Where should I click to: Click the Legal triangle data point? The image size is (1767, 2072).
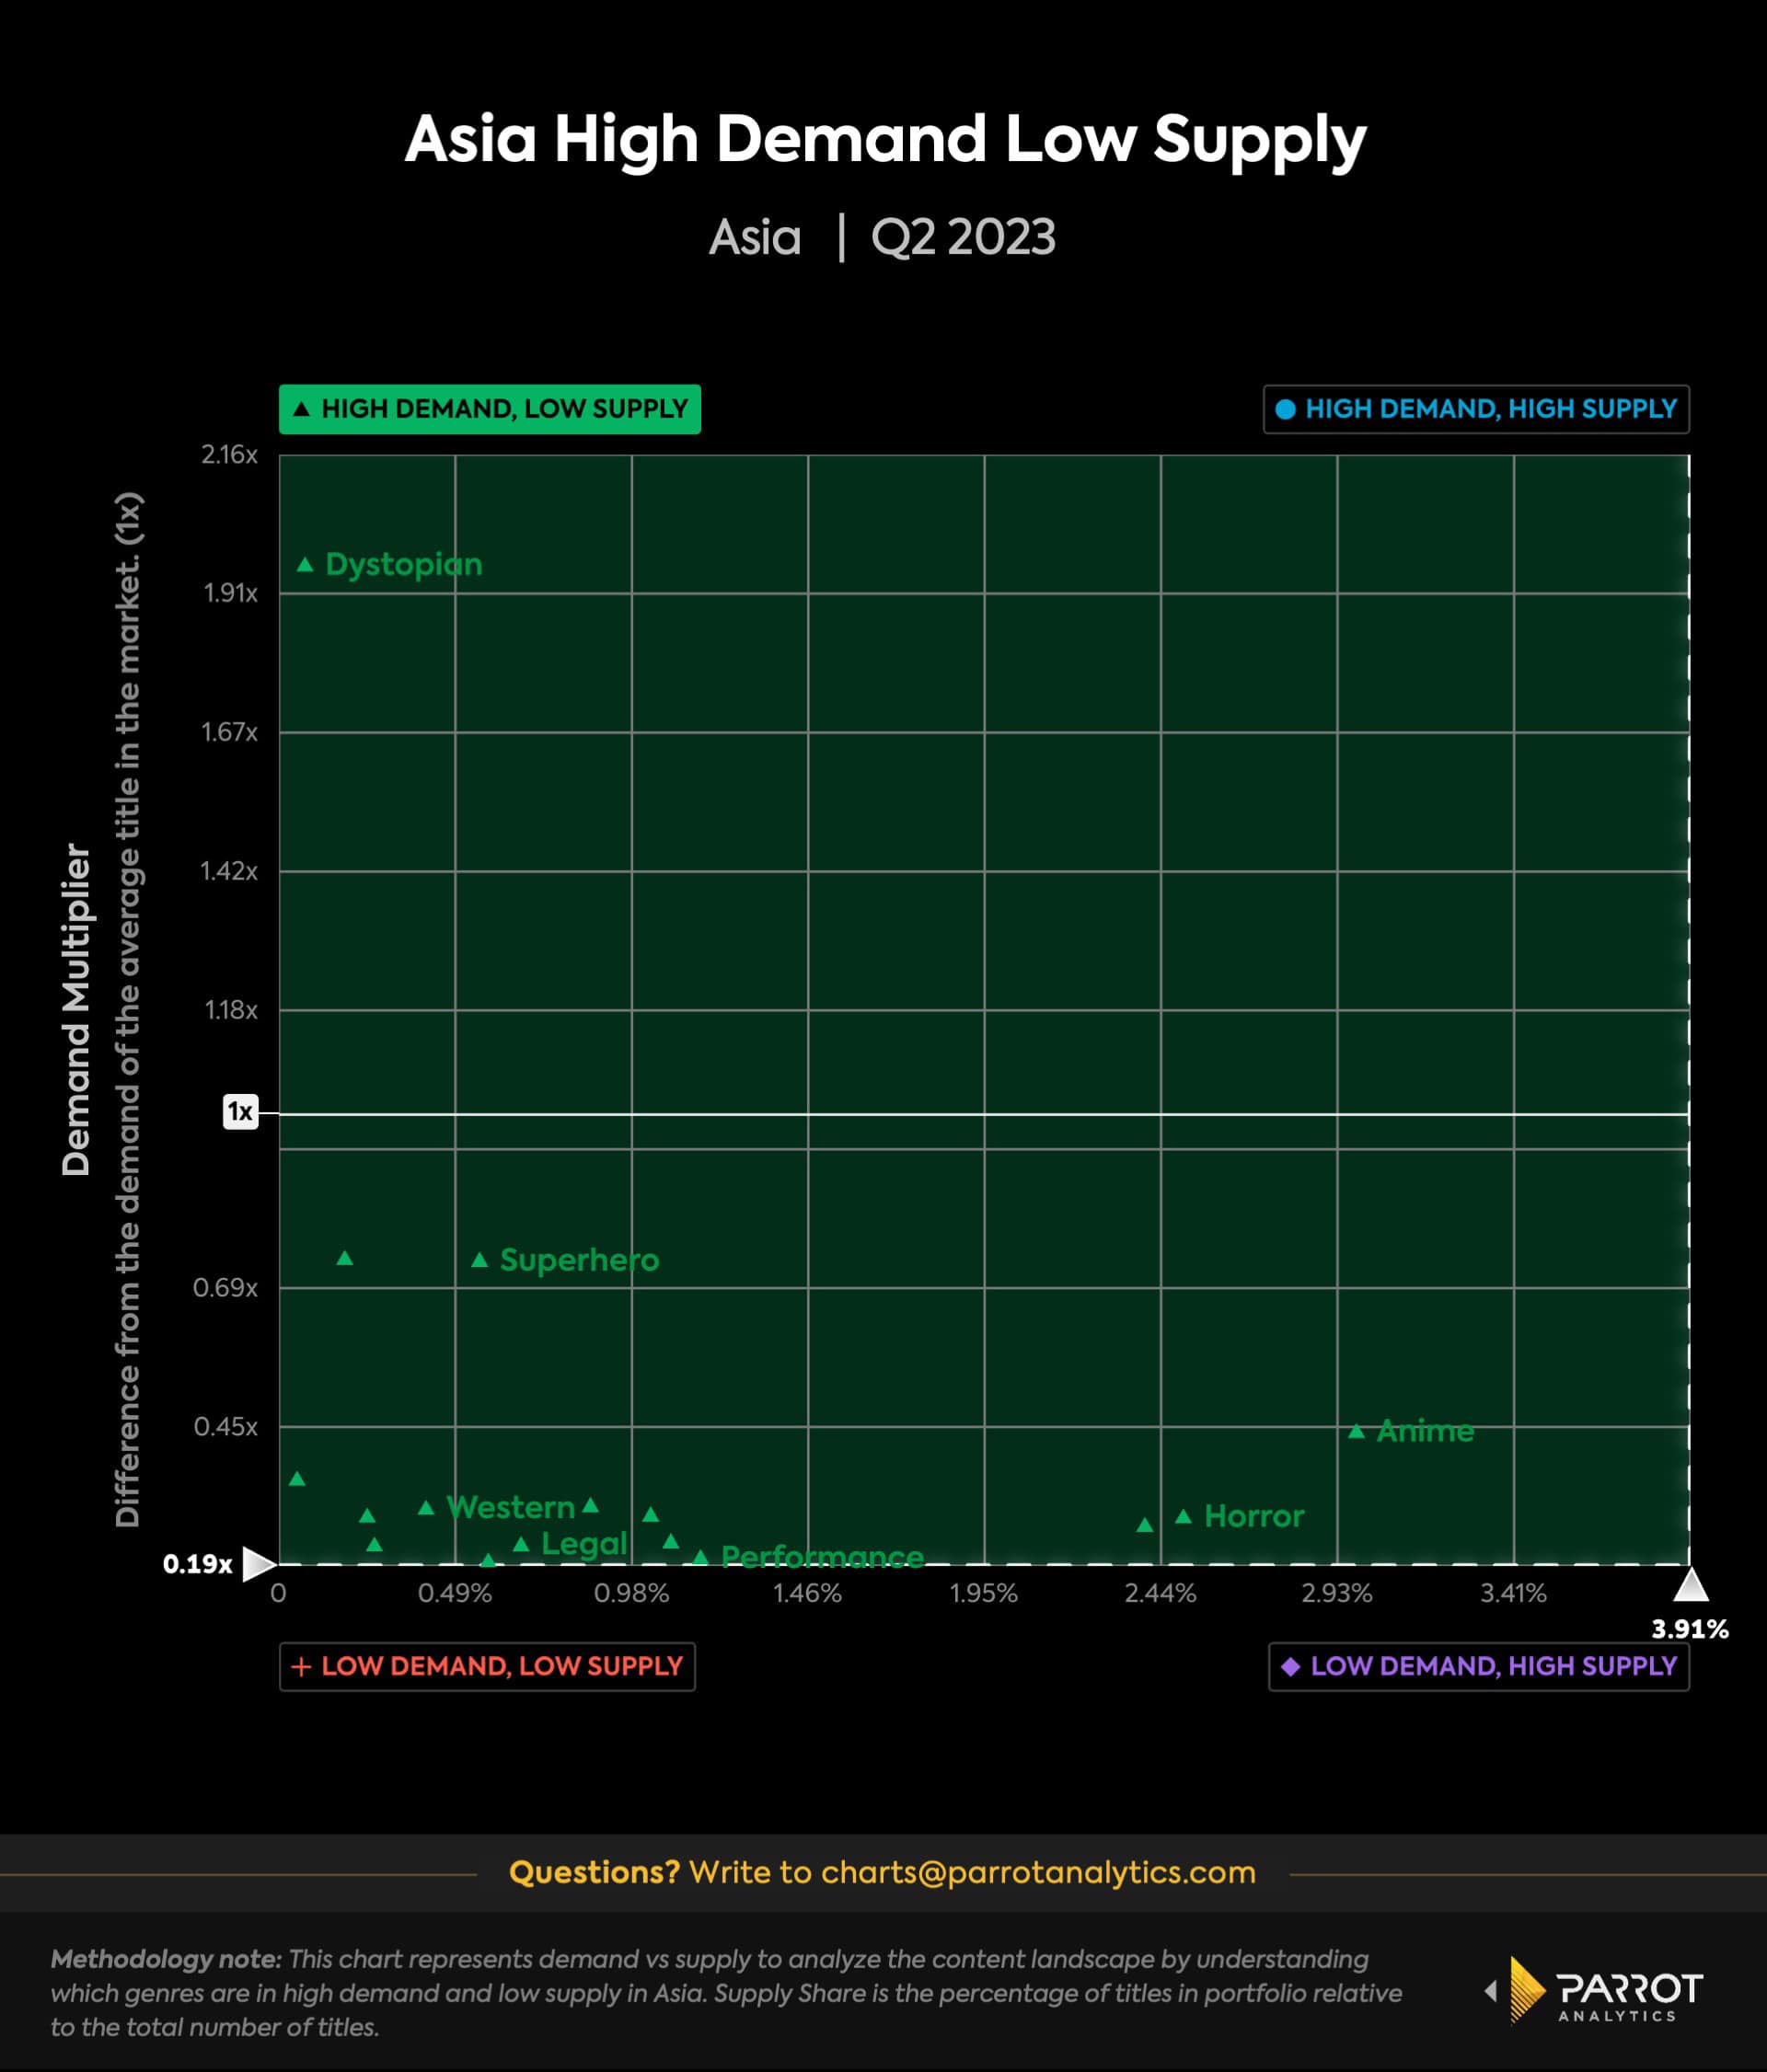pos(521,1544)
